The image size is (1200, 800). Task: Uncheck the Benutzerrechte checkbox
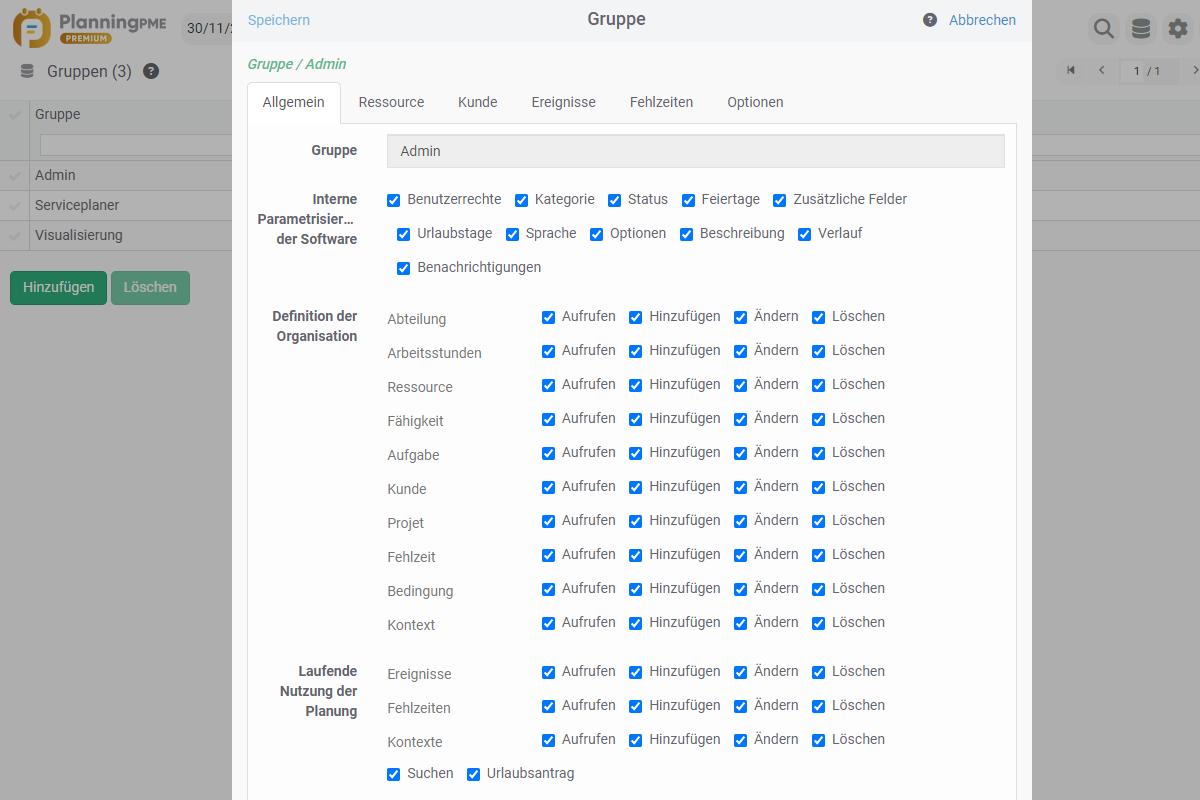tap(394, 200)
